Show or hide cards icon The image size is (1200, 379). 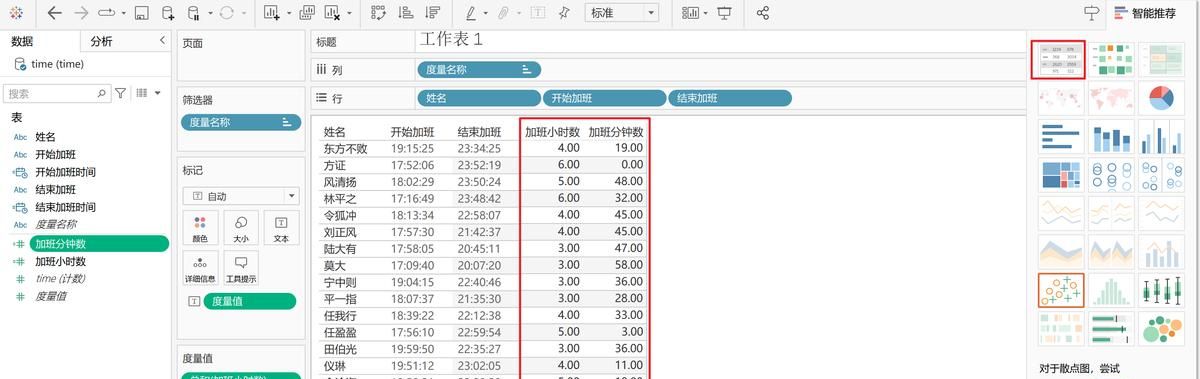coord(691,13)
